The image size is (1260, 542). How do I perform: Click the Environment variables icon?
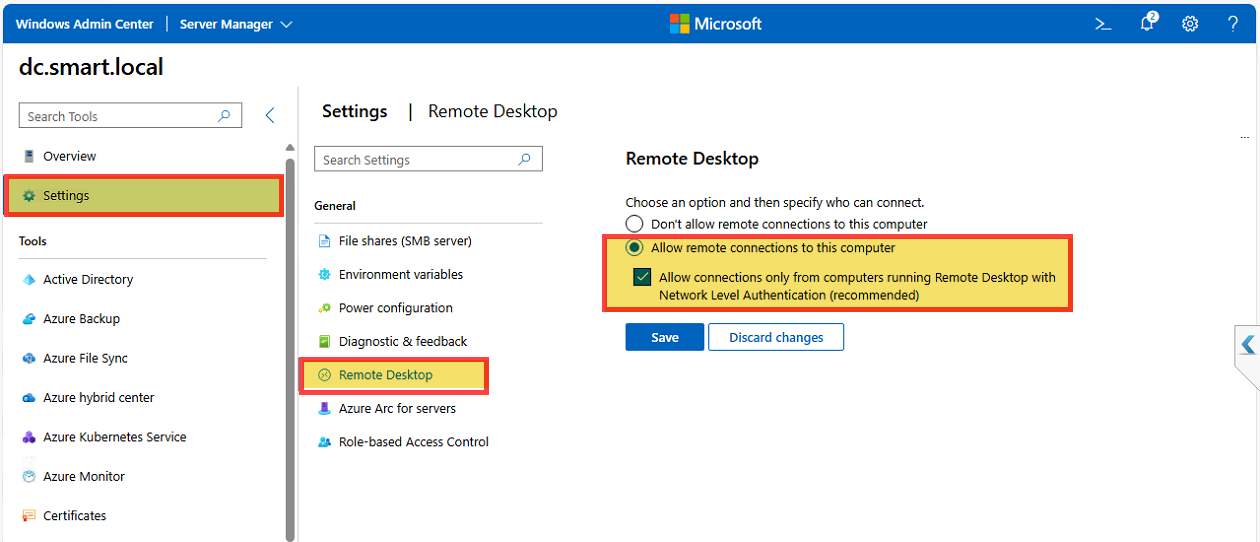(x=324, y=274)
